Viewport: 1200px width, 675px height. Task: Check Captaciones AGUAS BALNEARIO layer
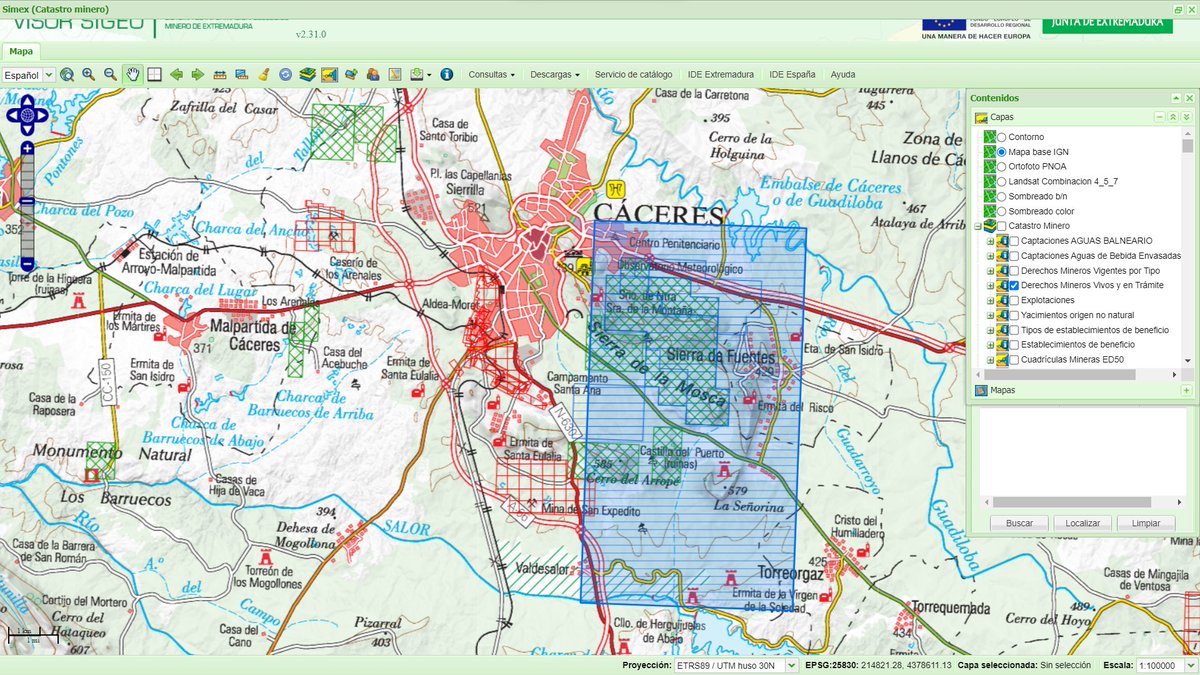pyautogui.click(x=1014, y=241)
